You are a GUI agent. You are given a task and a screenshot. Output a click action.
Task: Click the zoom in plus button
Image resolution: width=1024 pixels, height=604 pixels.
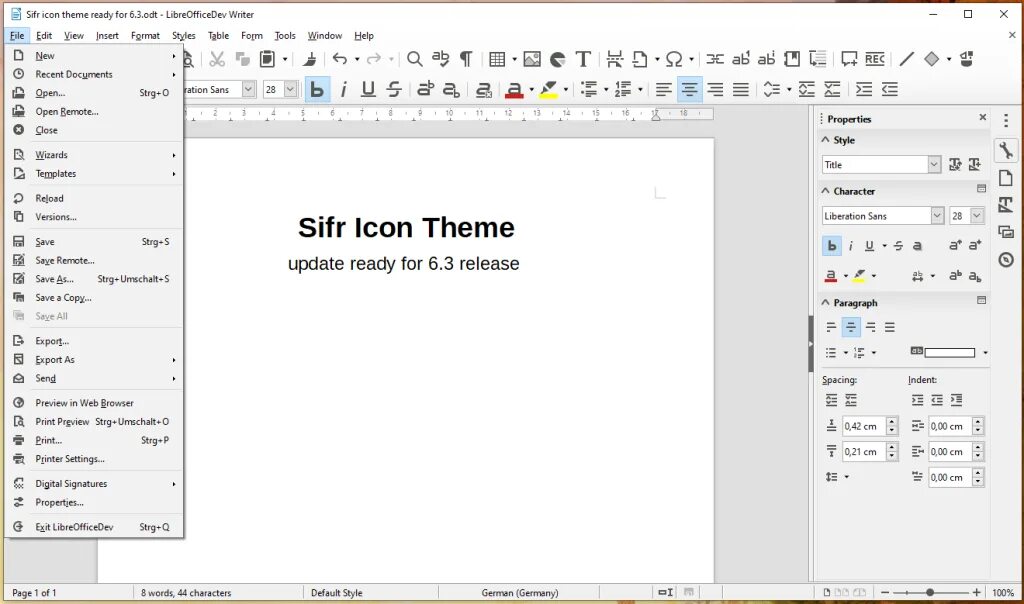pyautogui.click(x=976, y=592)
